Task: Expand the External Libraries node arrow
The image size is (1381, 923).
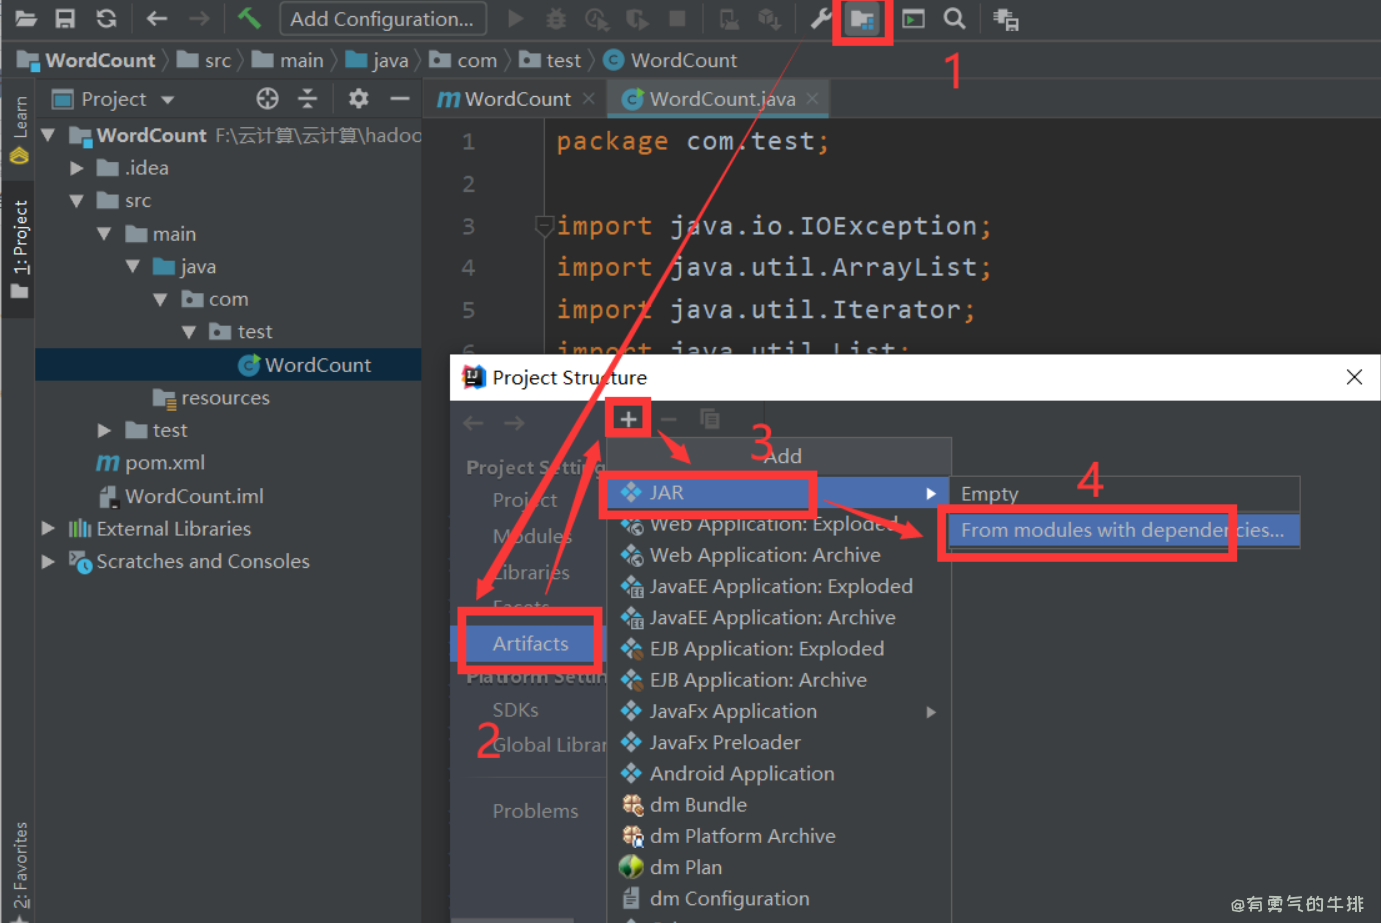Action: coord(48,528)
